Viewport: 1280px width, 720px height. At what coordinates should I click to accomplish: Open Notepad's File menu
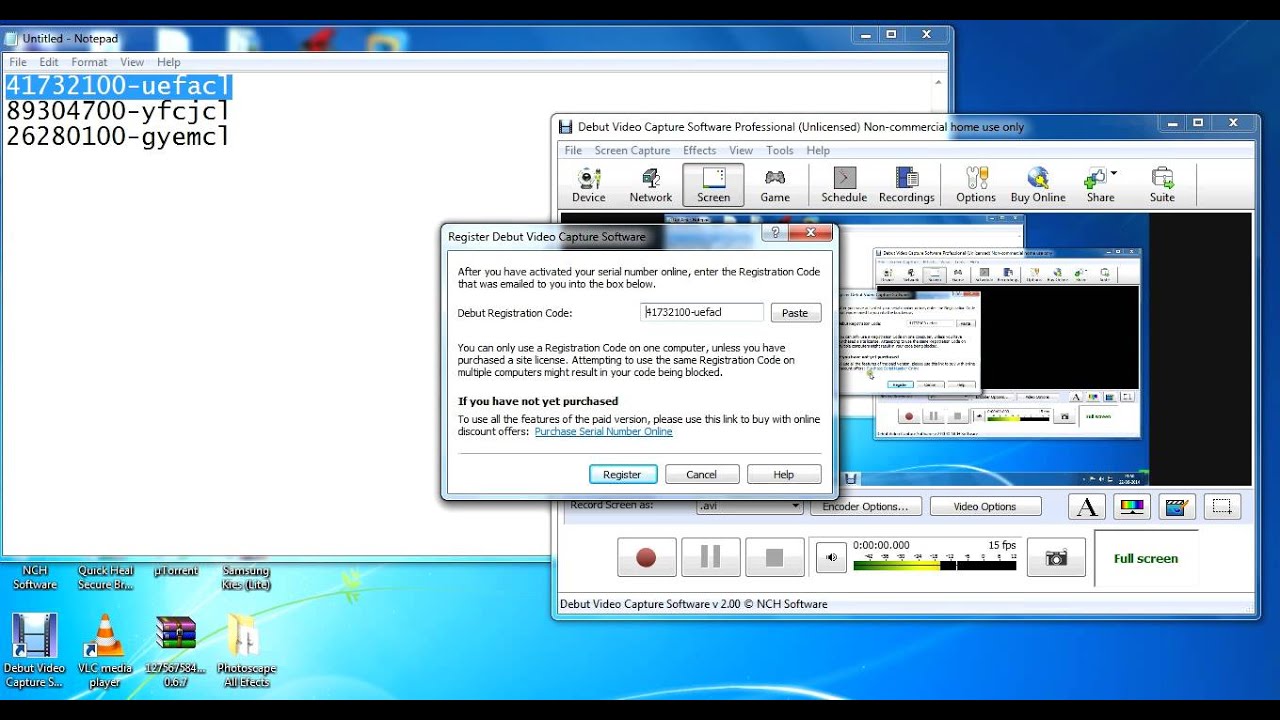pyautogui.click(x=18, y=62)
